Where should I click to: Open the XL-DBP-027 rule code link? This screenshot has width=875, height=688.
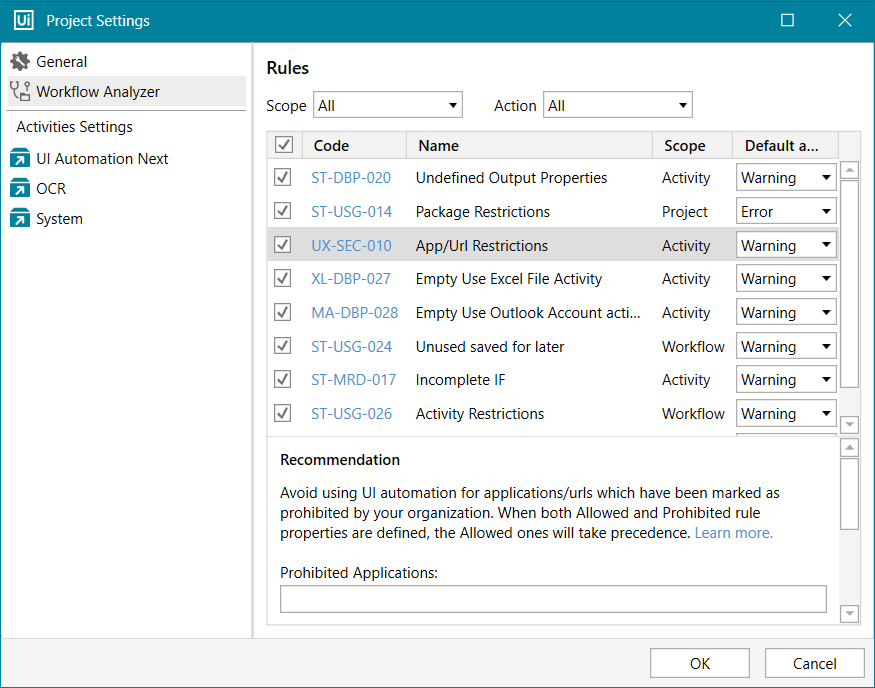[351, 278]
